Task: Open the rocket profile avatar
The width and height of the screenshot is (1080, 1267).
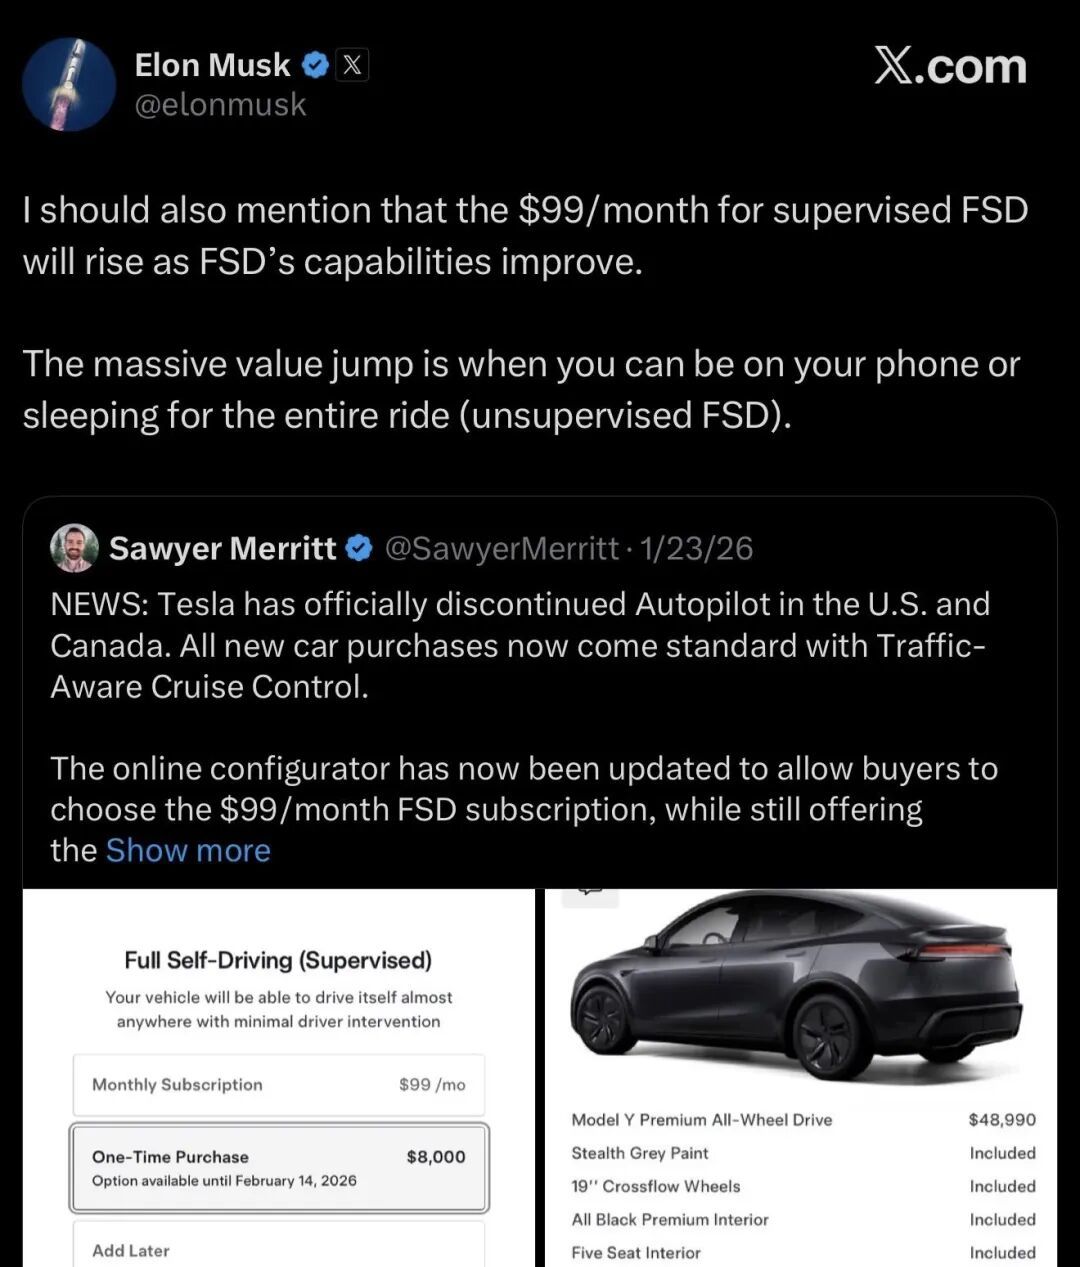Action: coord(69,85)
